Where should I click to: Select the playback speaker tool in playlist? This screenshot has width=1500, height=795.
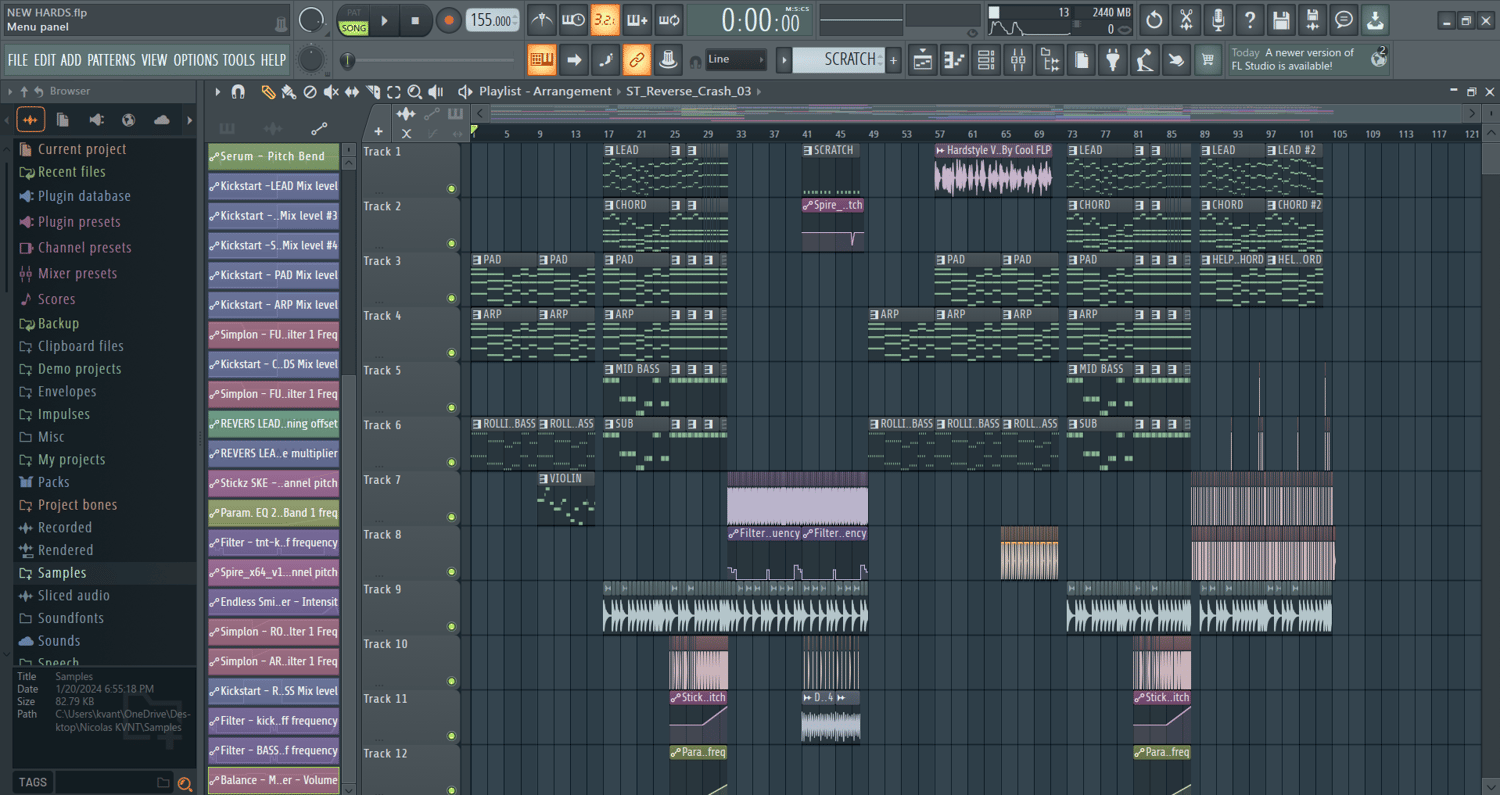coord(436,91)
